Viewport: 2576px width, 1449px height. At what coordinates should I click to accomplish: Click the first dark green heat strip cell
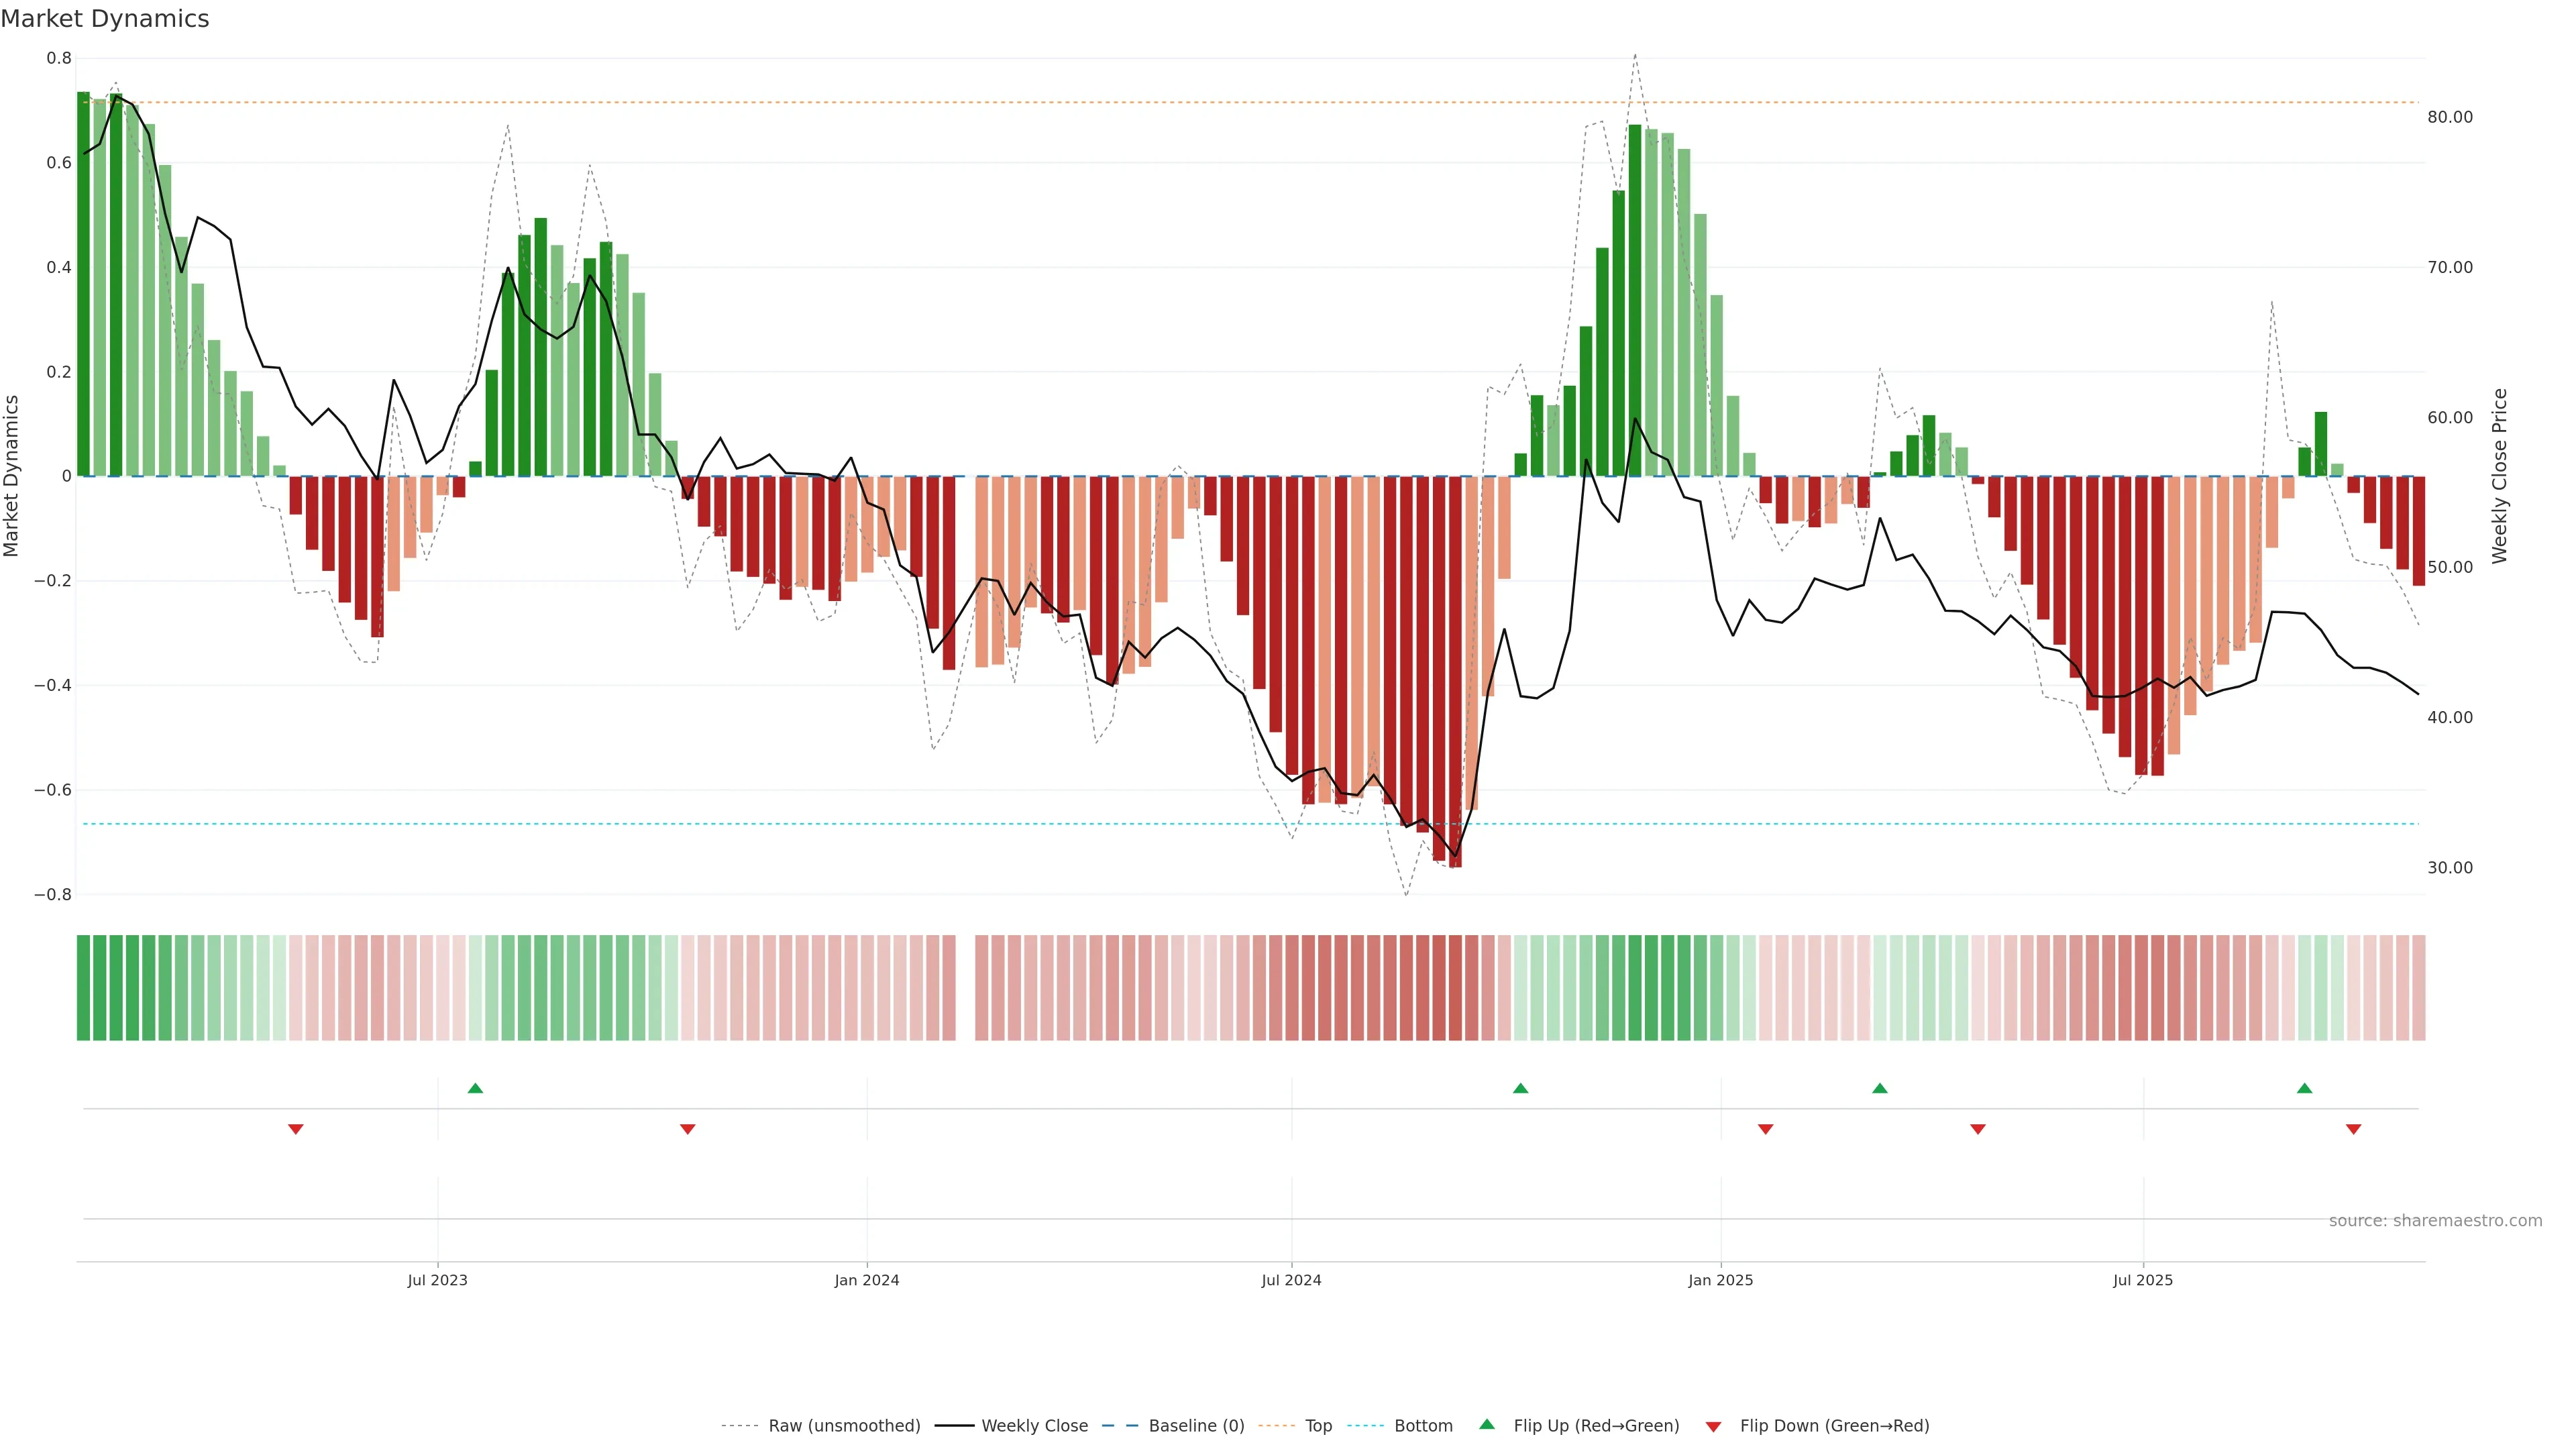pos(83,988)
